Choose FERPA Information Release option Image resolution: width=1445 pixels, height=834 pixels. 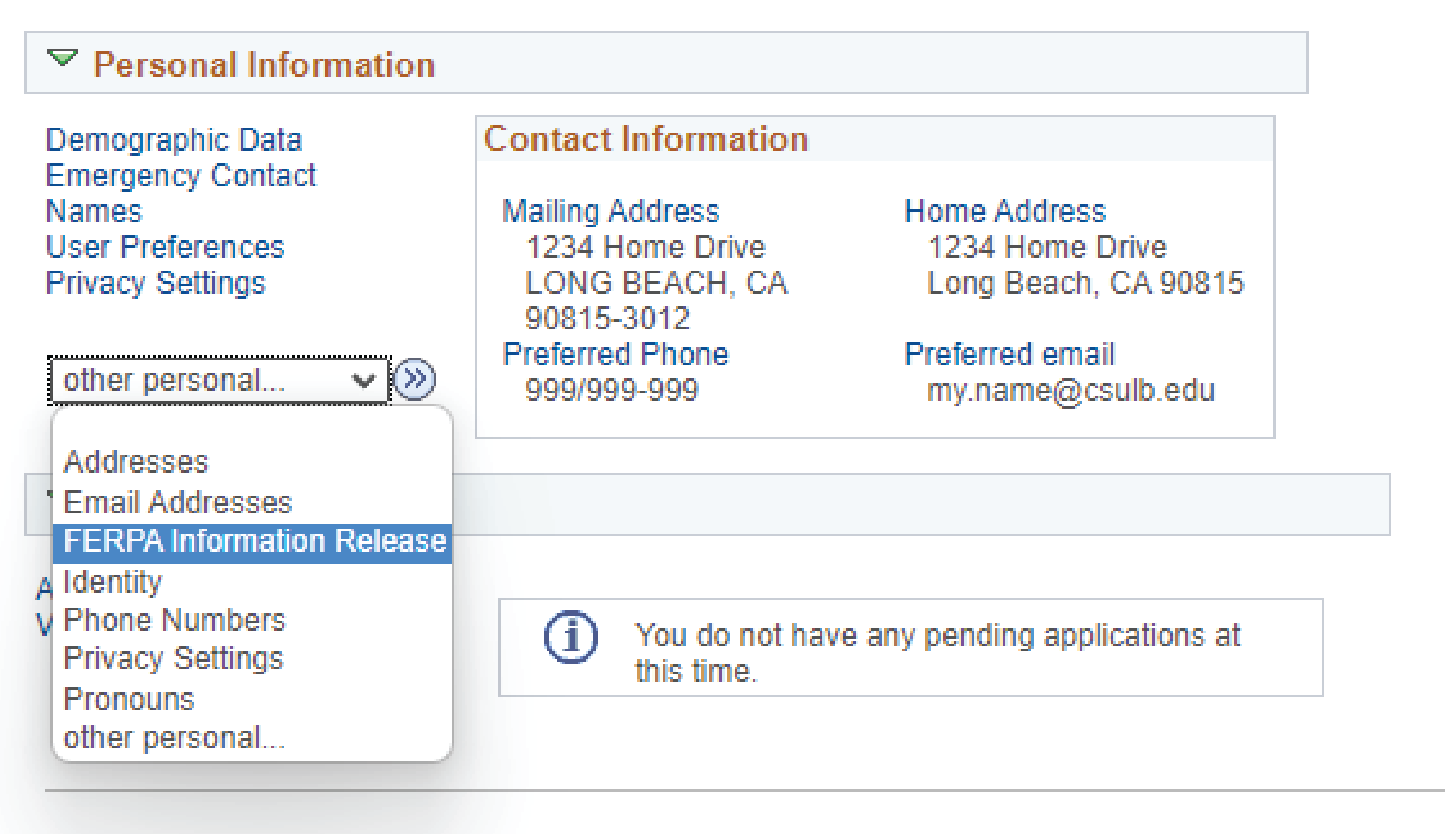[x=254, y=541]
